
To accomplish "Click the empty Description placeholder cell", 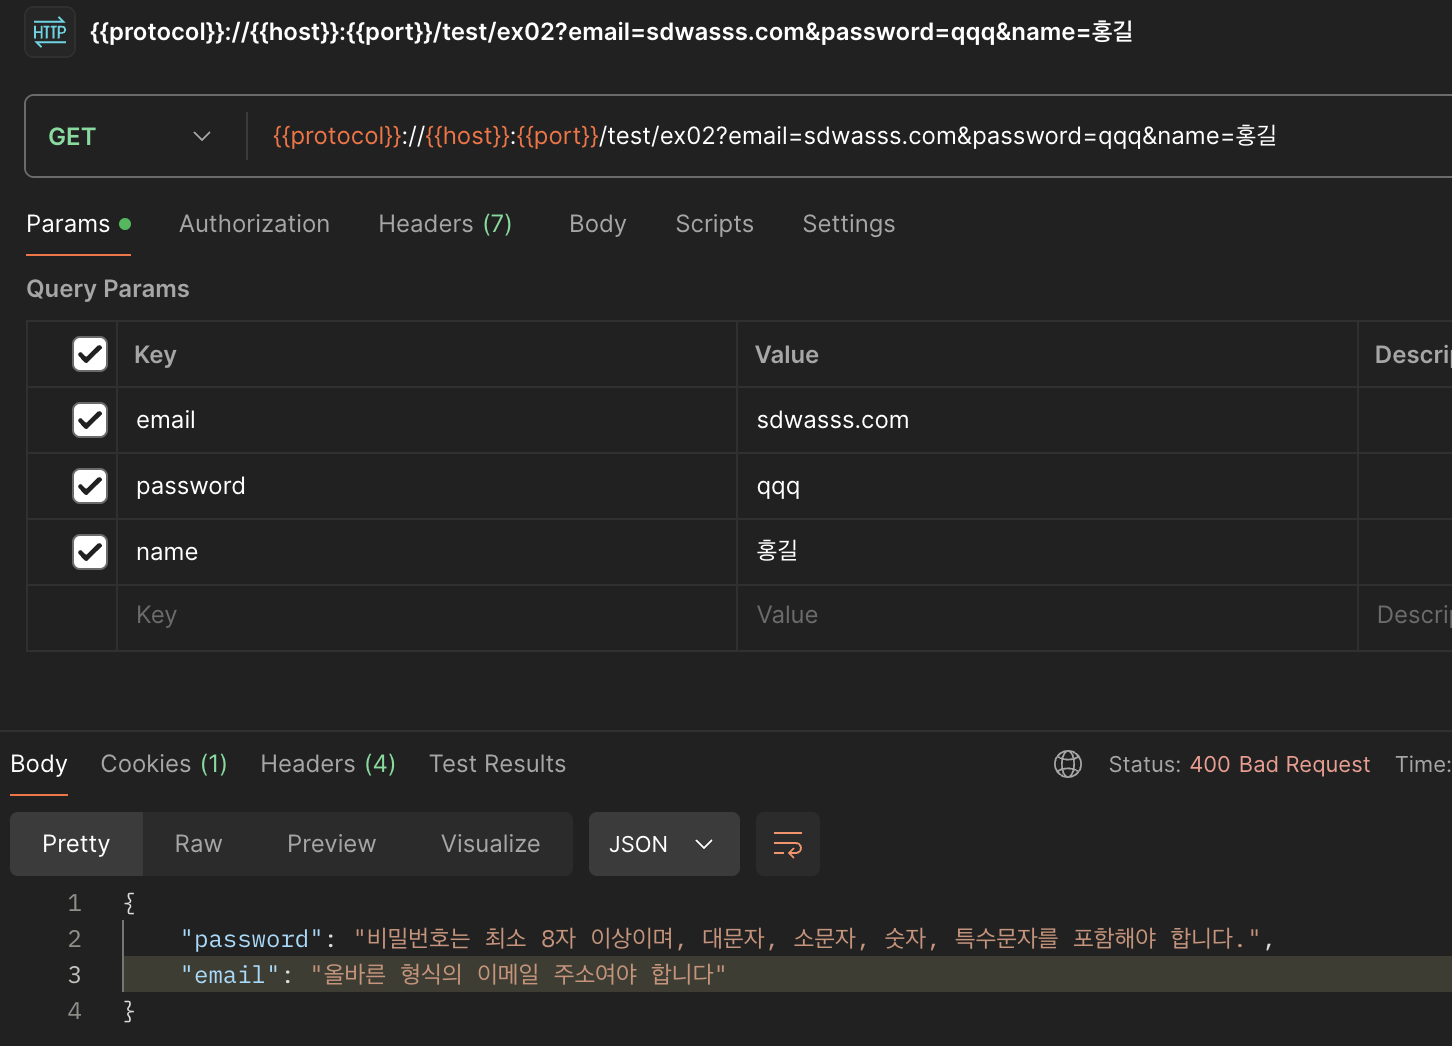I will tap(1405, 618).
